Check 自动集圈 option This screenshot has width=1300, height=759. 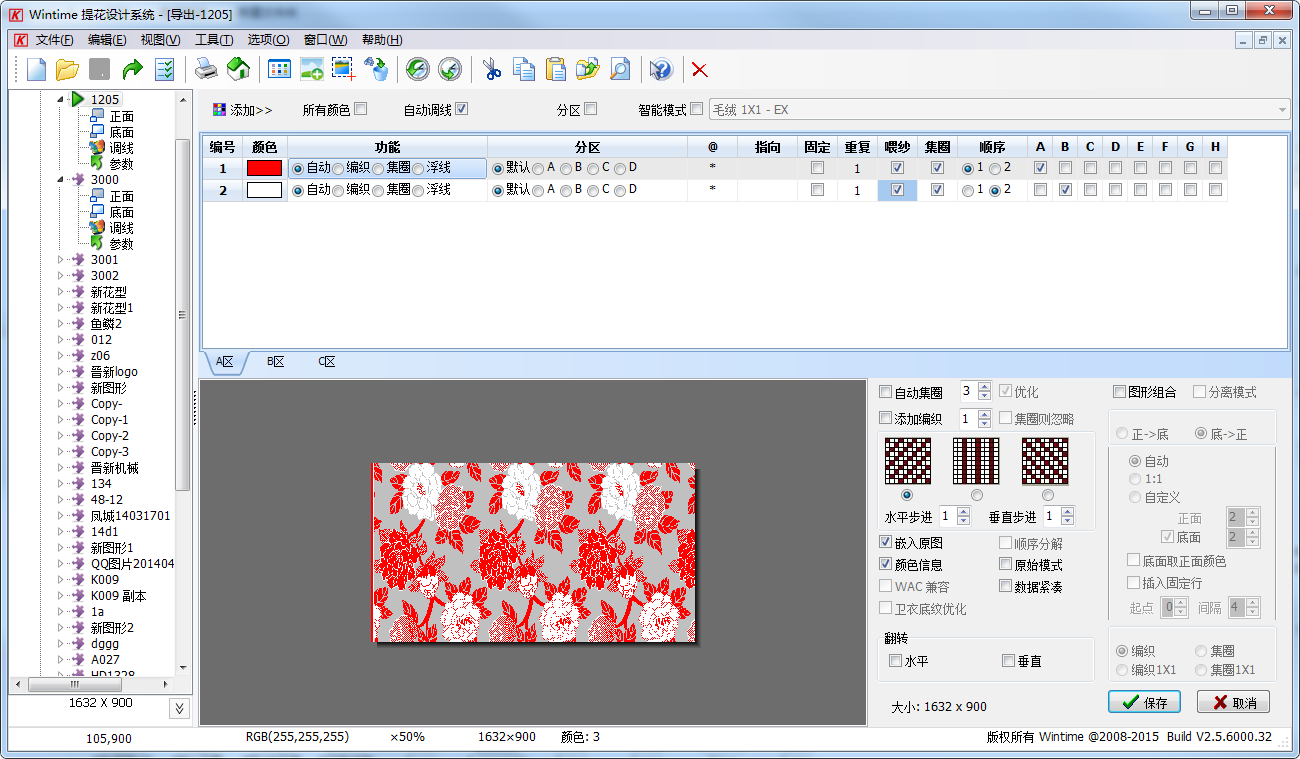(x=885, y=392)
